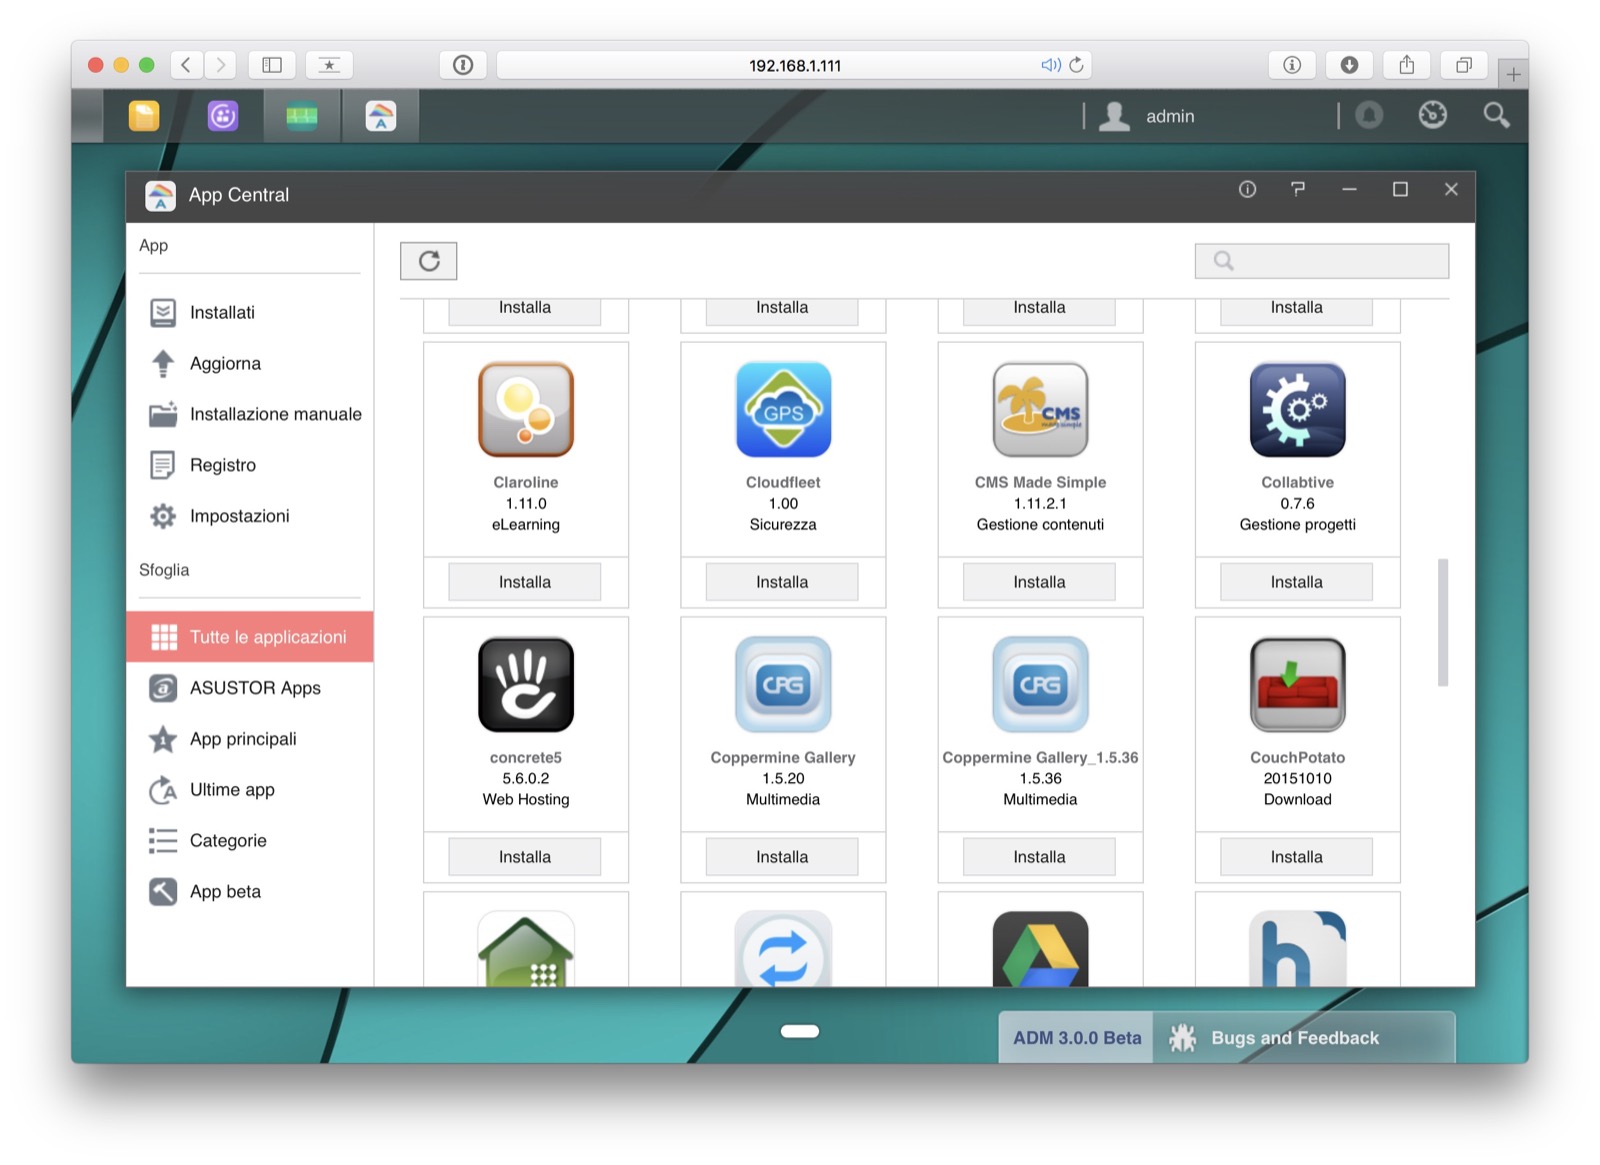Click the Claroline app name
The image size is (1600, 1165).
[526, 482]
